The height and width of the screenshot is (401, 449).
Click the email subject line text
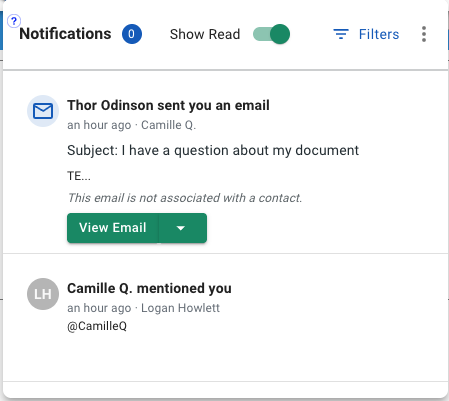coord(213,150)
